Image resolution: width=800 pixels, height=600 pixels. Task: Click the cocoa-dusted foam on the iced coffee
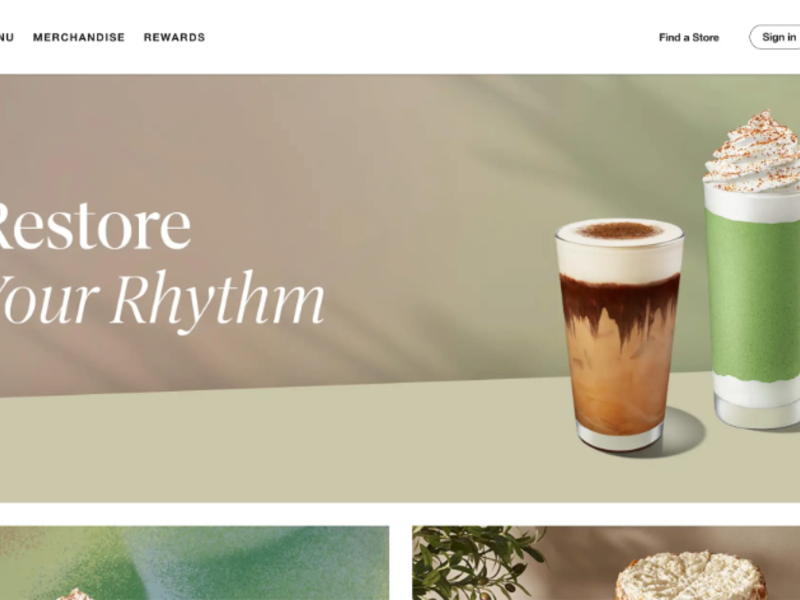click(x=619, y=231)
